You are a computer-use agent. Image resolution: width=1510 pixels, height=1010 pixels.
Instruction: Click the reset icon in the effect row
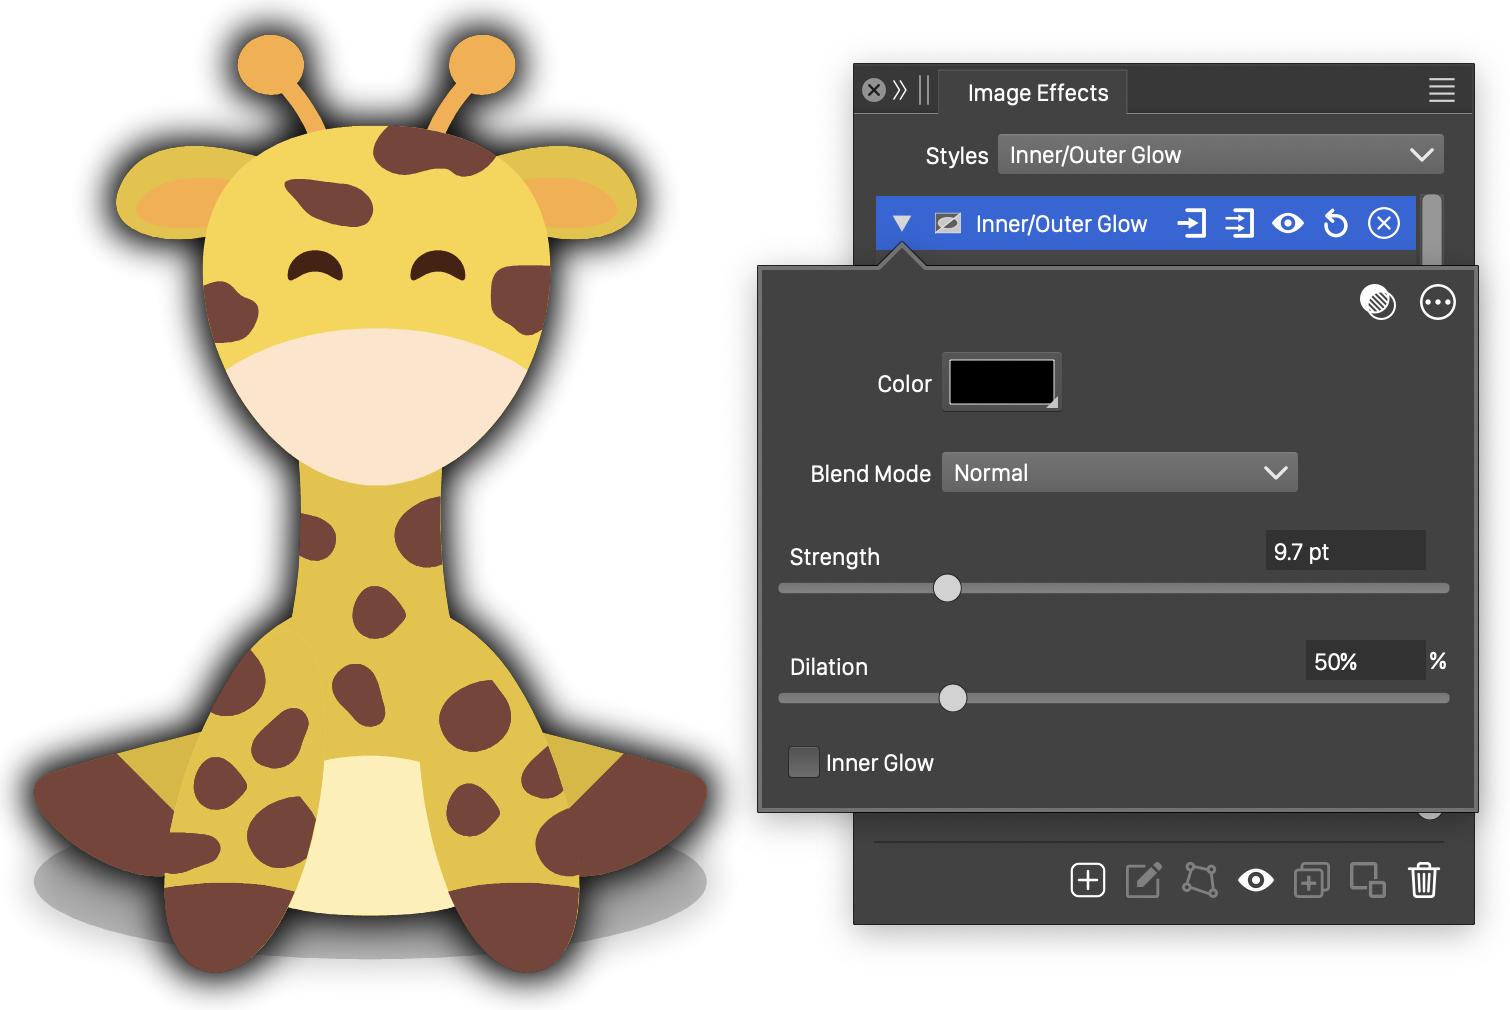1335,223
